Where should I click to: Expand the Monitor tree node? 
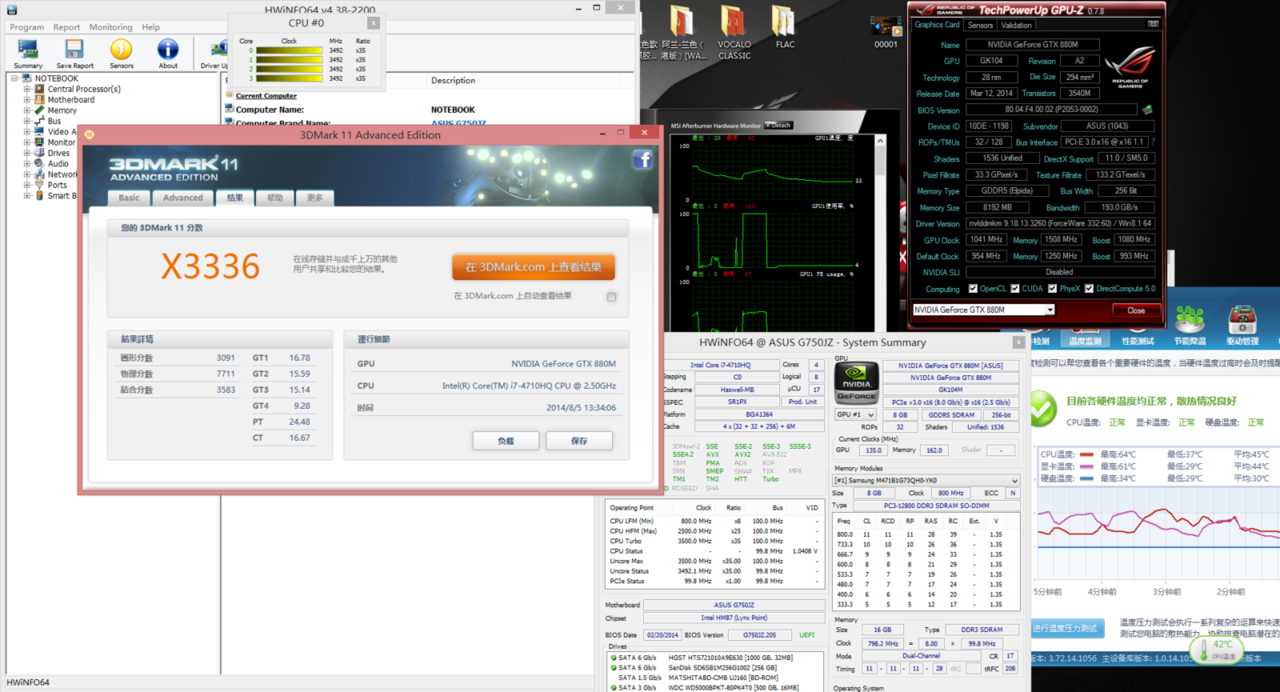(x=27, y=142)
